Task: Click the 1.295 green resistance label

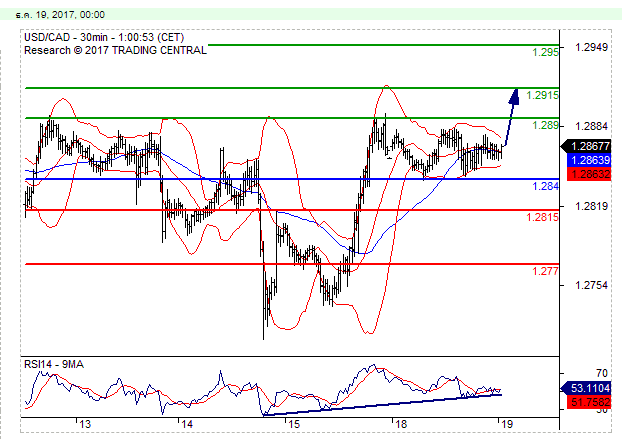Action: click(x=545, y=52)
